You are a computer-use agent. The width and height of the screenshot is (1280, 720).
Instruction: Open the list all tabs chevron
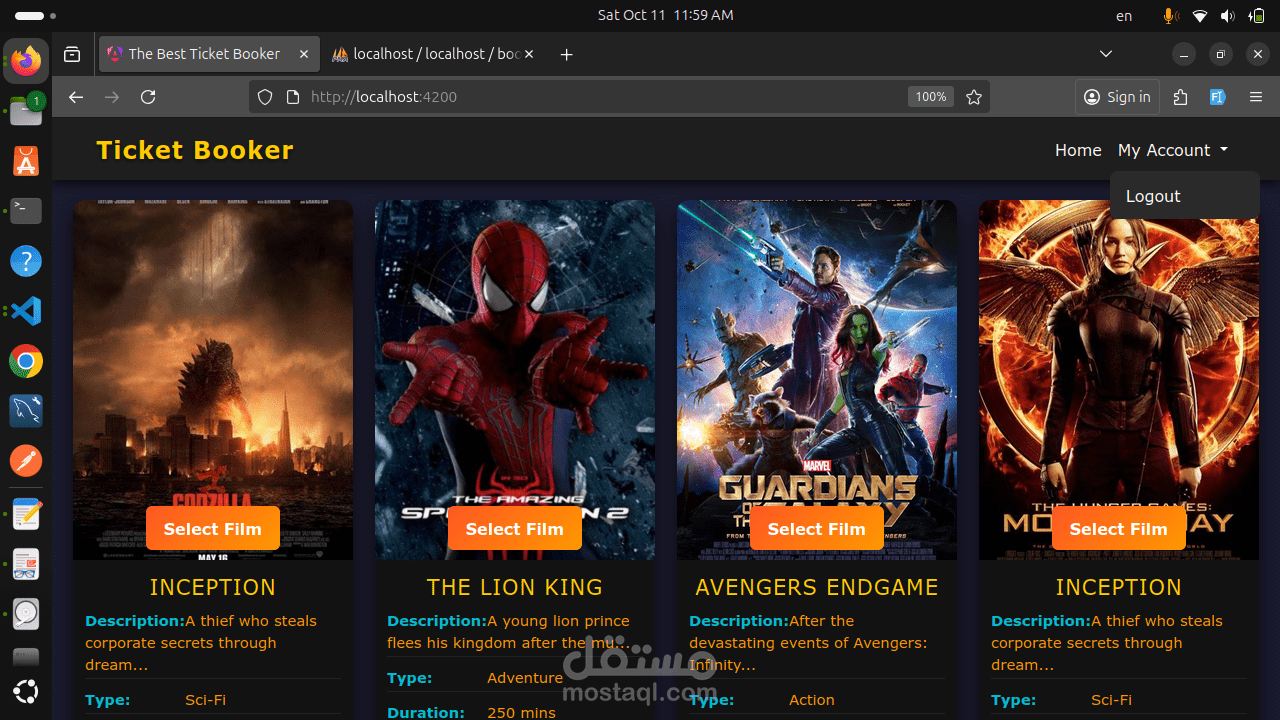[1106, 54]
